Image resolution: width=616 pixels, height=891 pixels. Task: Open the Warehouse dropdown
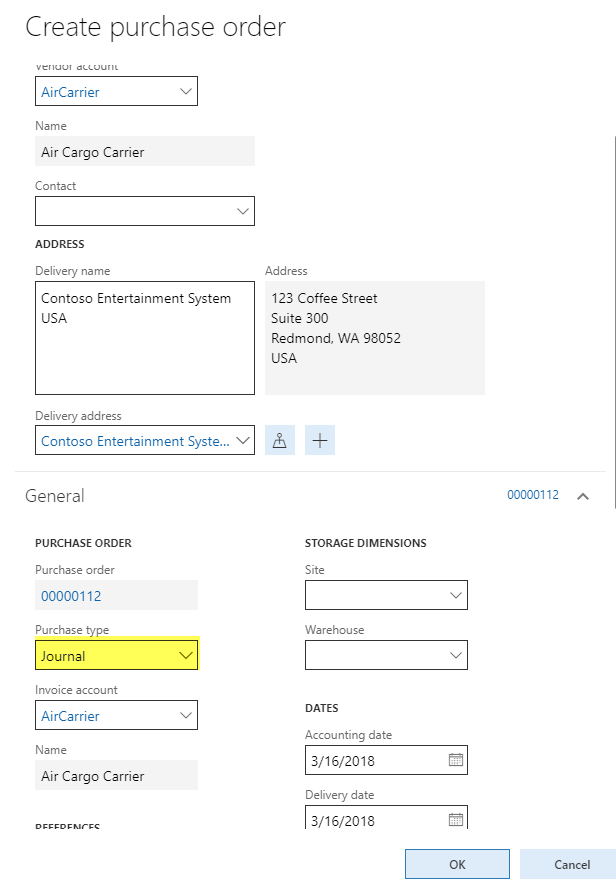click(455, 656)
